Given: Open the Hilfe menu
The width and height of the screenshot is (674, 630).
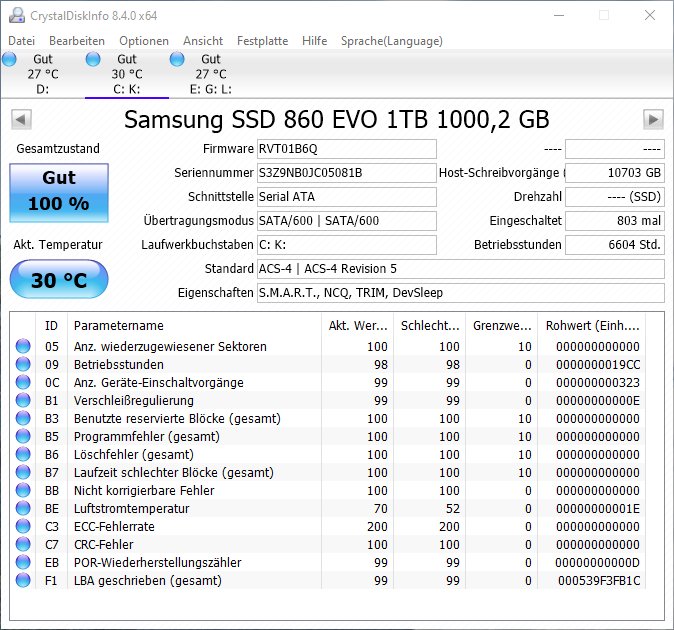Looking at the screenshot, I should (x=315, y=41).
